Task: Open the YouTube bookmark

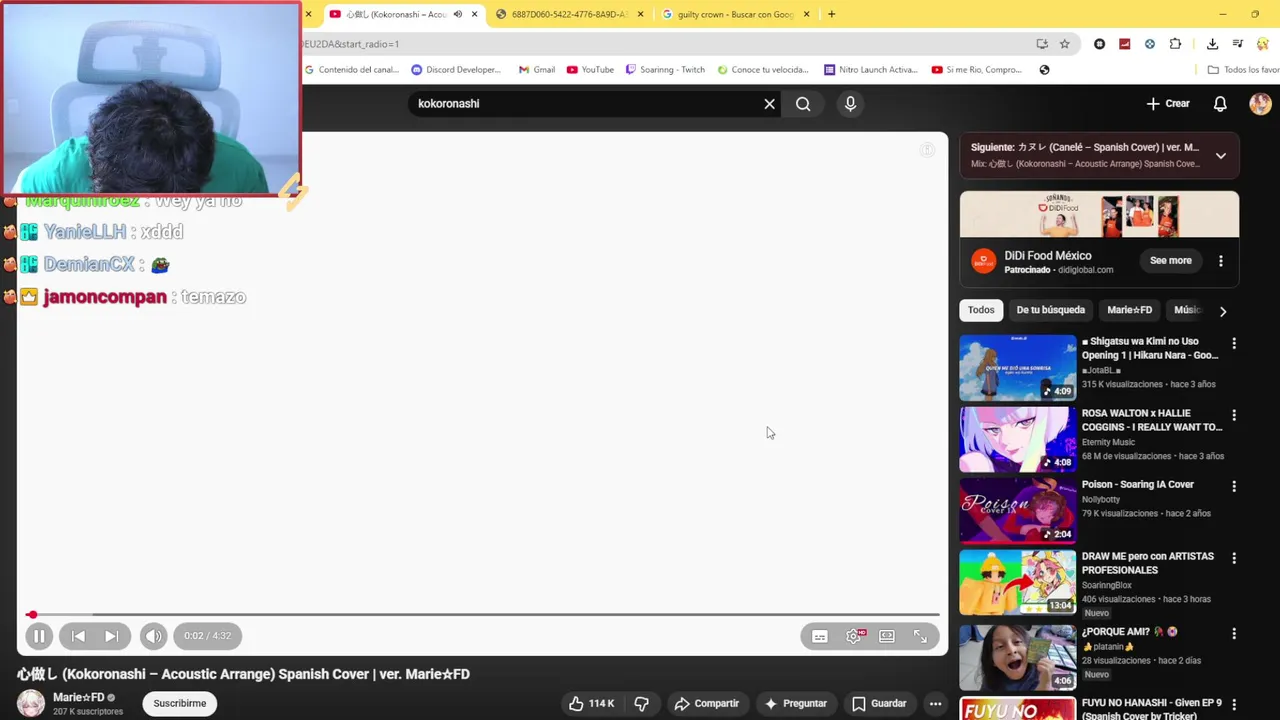Action: 590,70
